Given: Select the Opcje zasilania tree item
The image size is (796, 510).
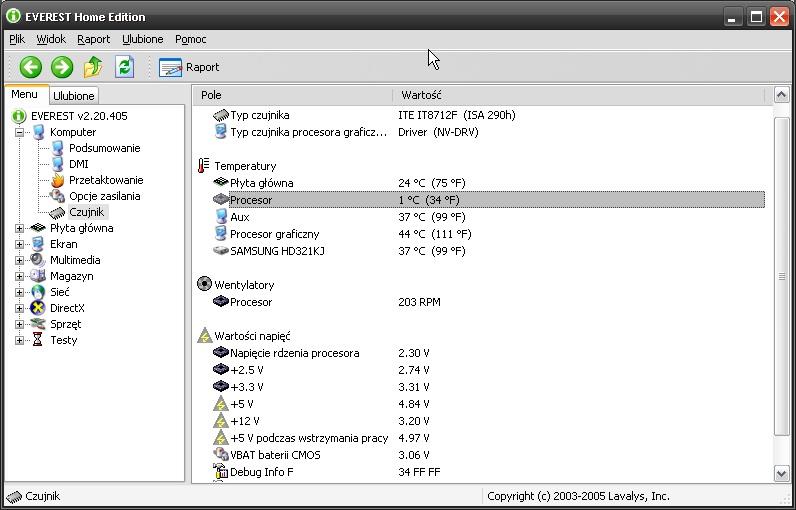Looking at the screenshot, I should (105, 196).
